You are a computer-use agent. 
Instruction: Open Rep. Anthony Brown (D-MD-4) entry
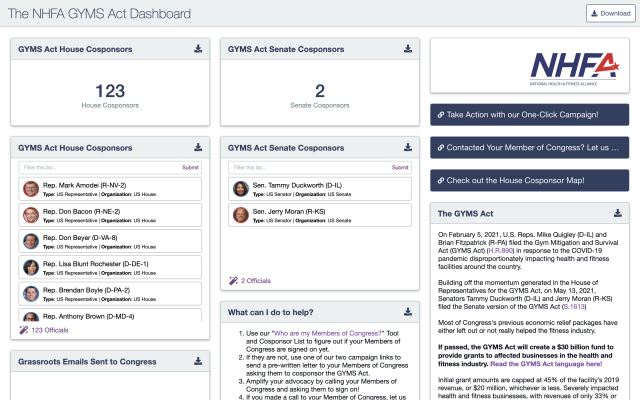110,315
